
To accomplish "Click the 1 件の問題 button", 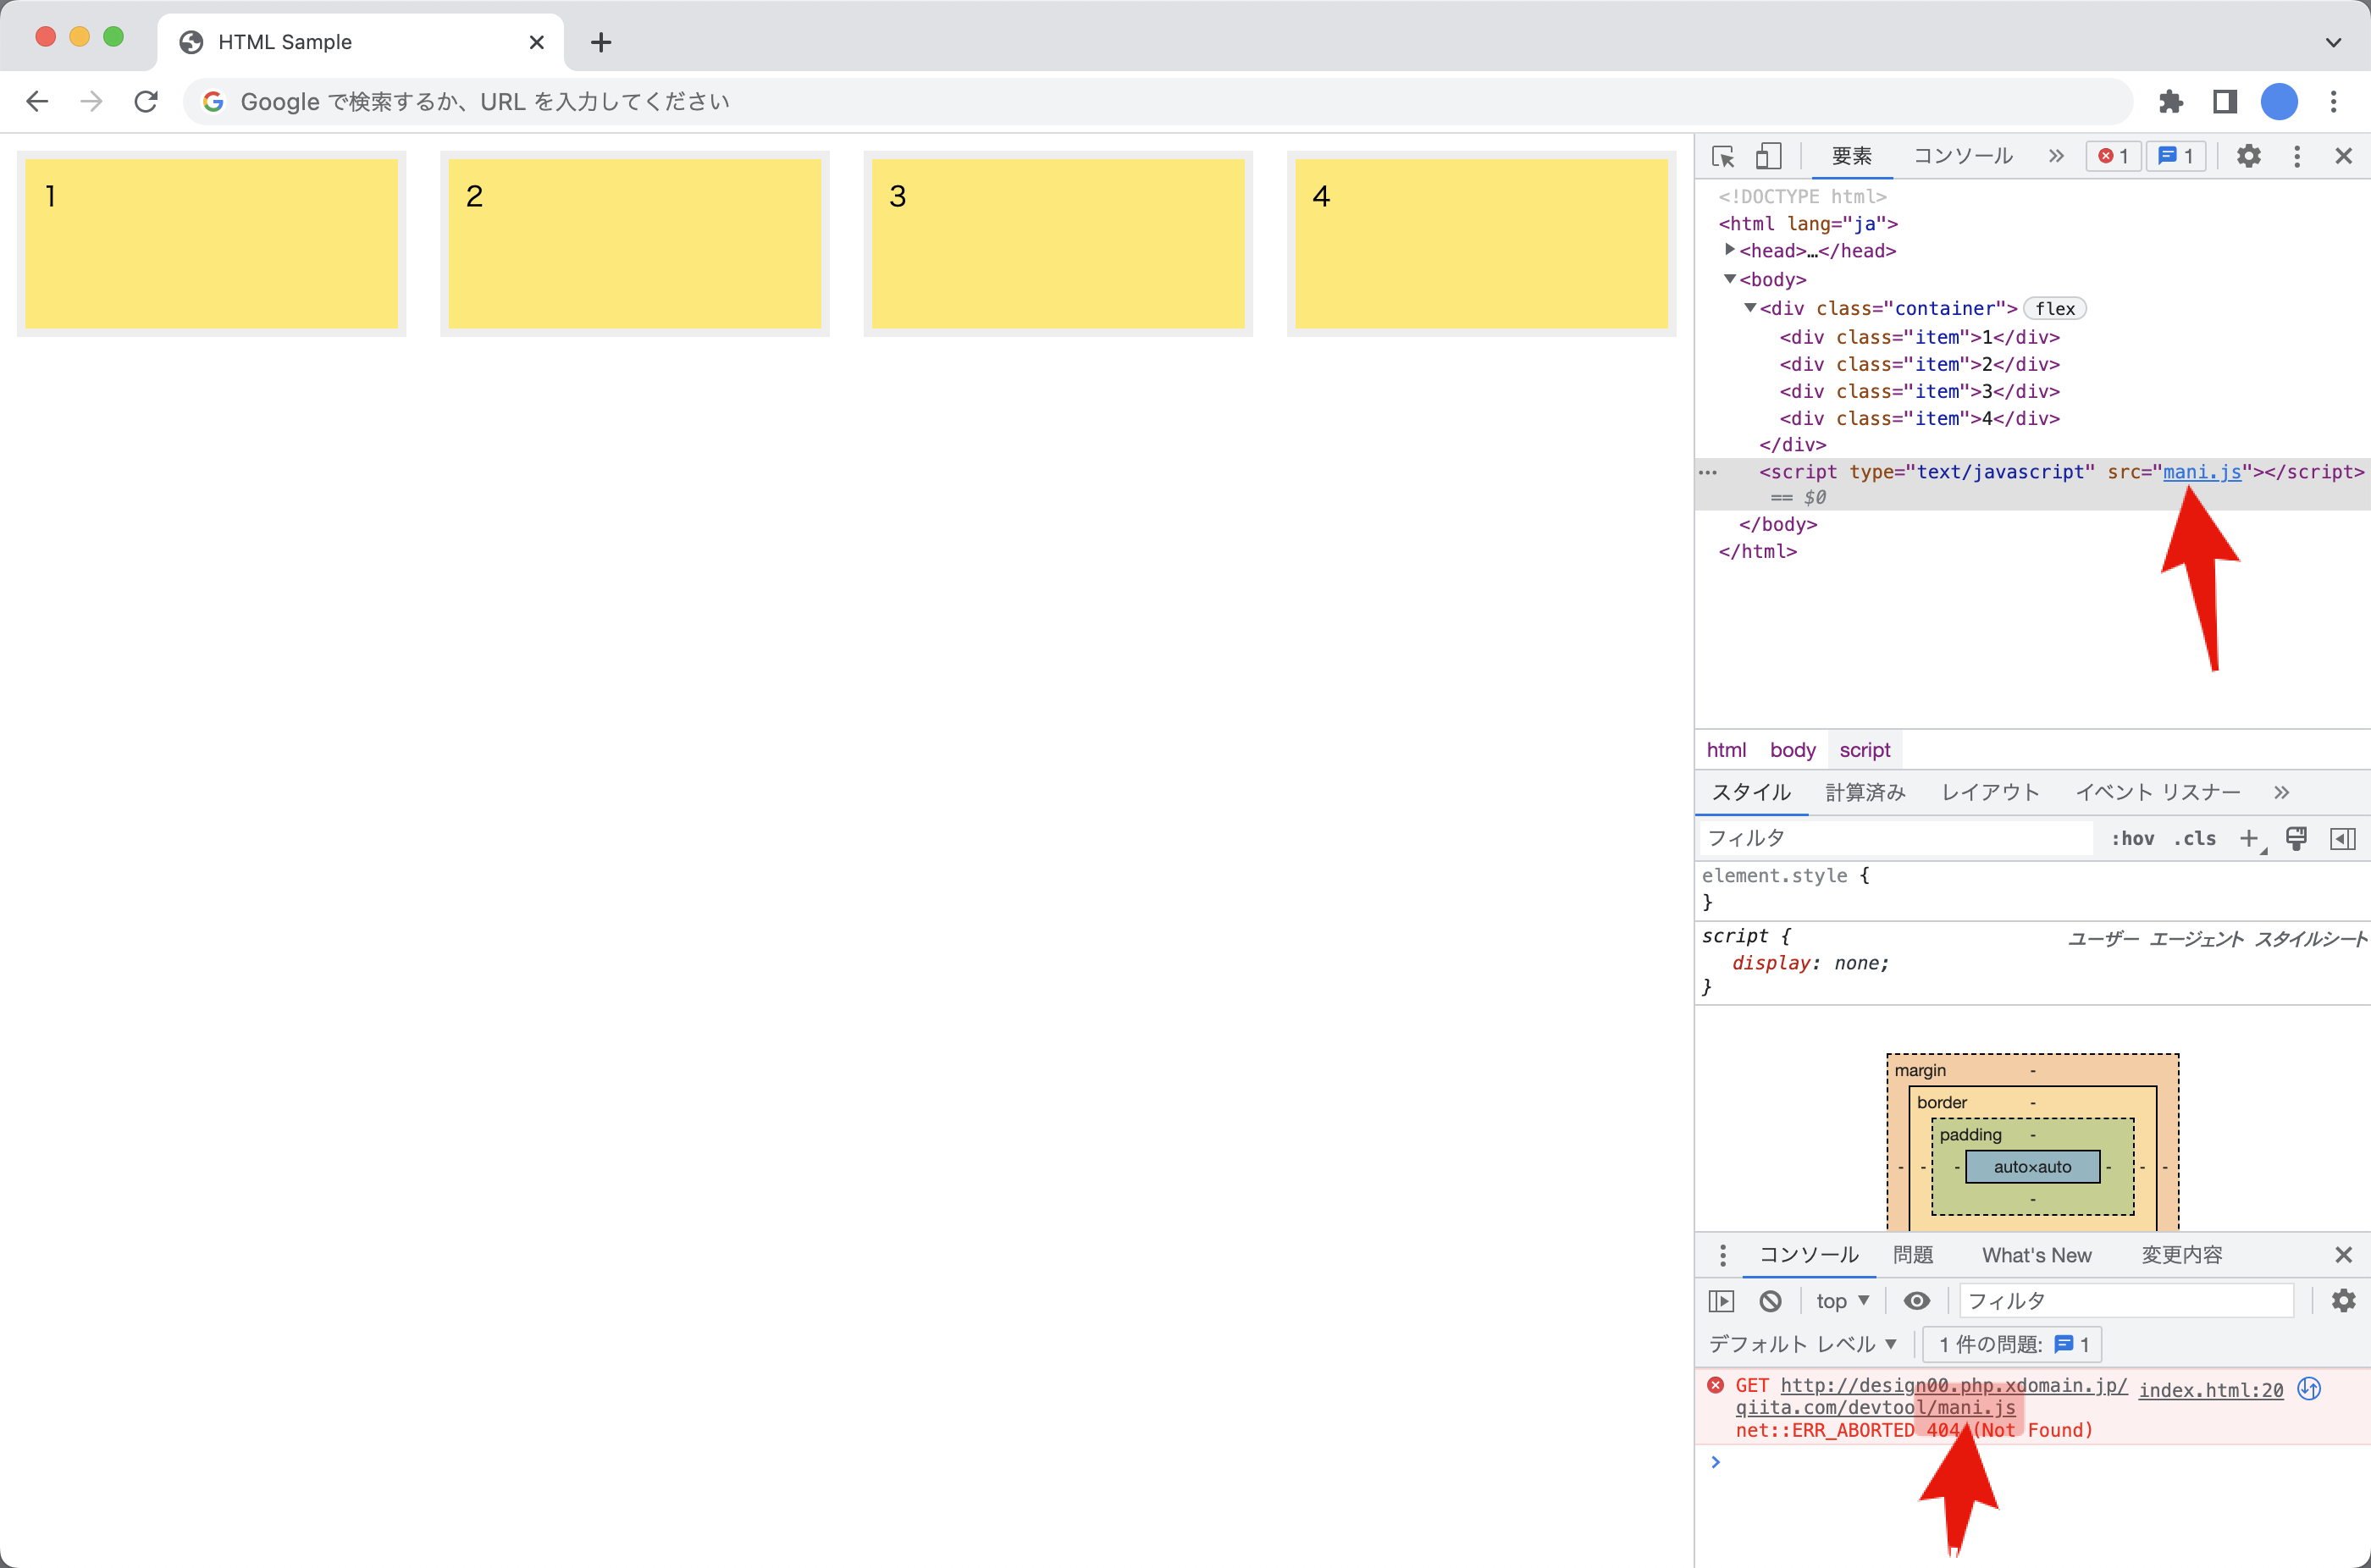I will [2012, 1344].
